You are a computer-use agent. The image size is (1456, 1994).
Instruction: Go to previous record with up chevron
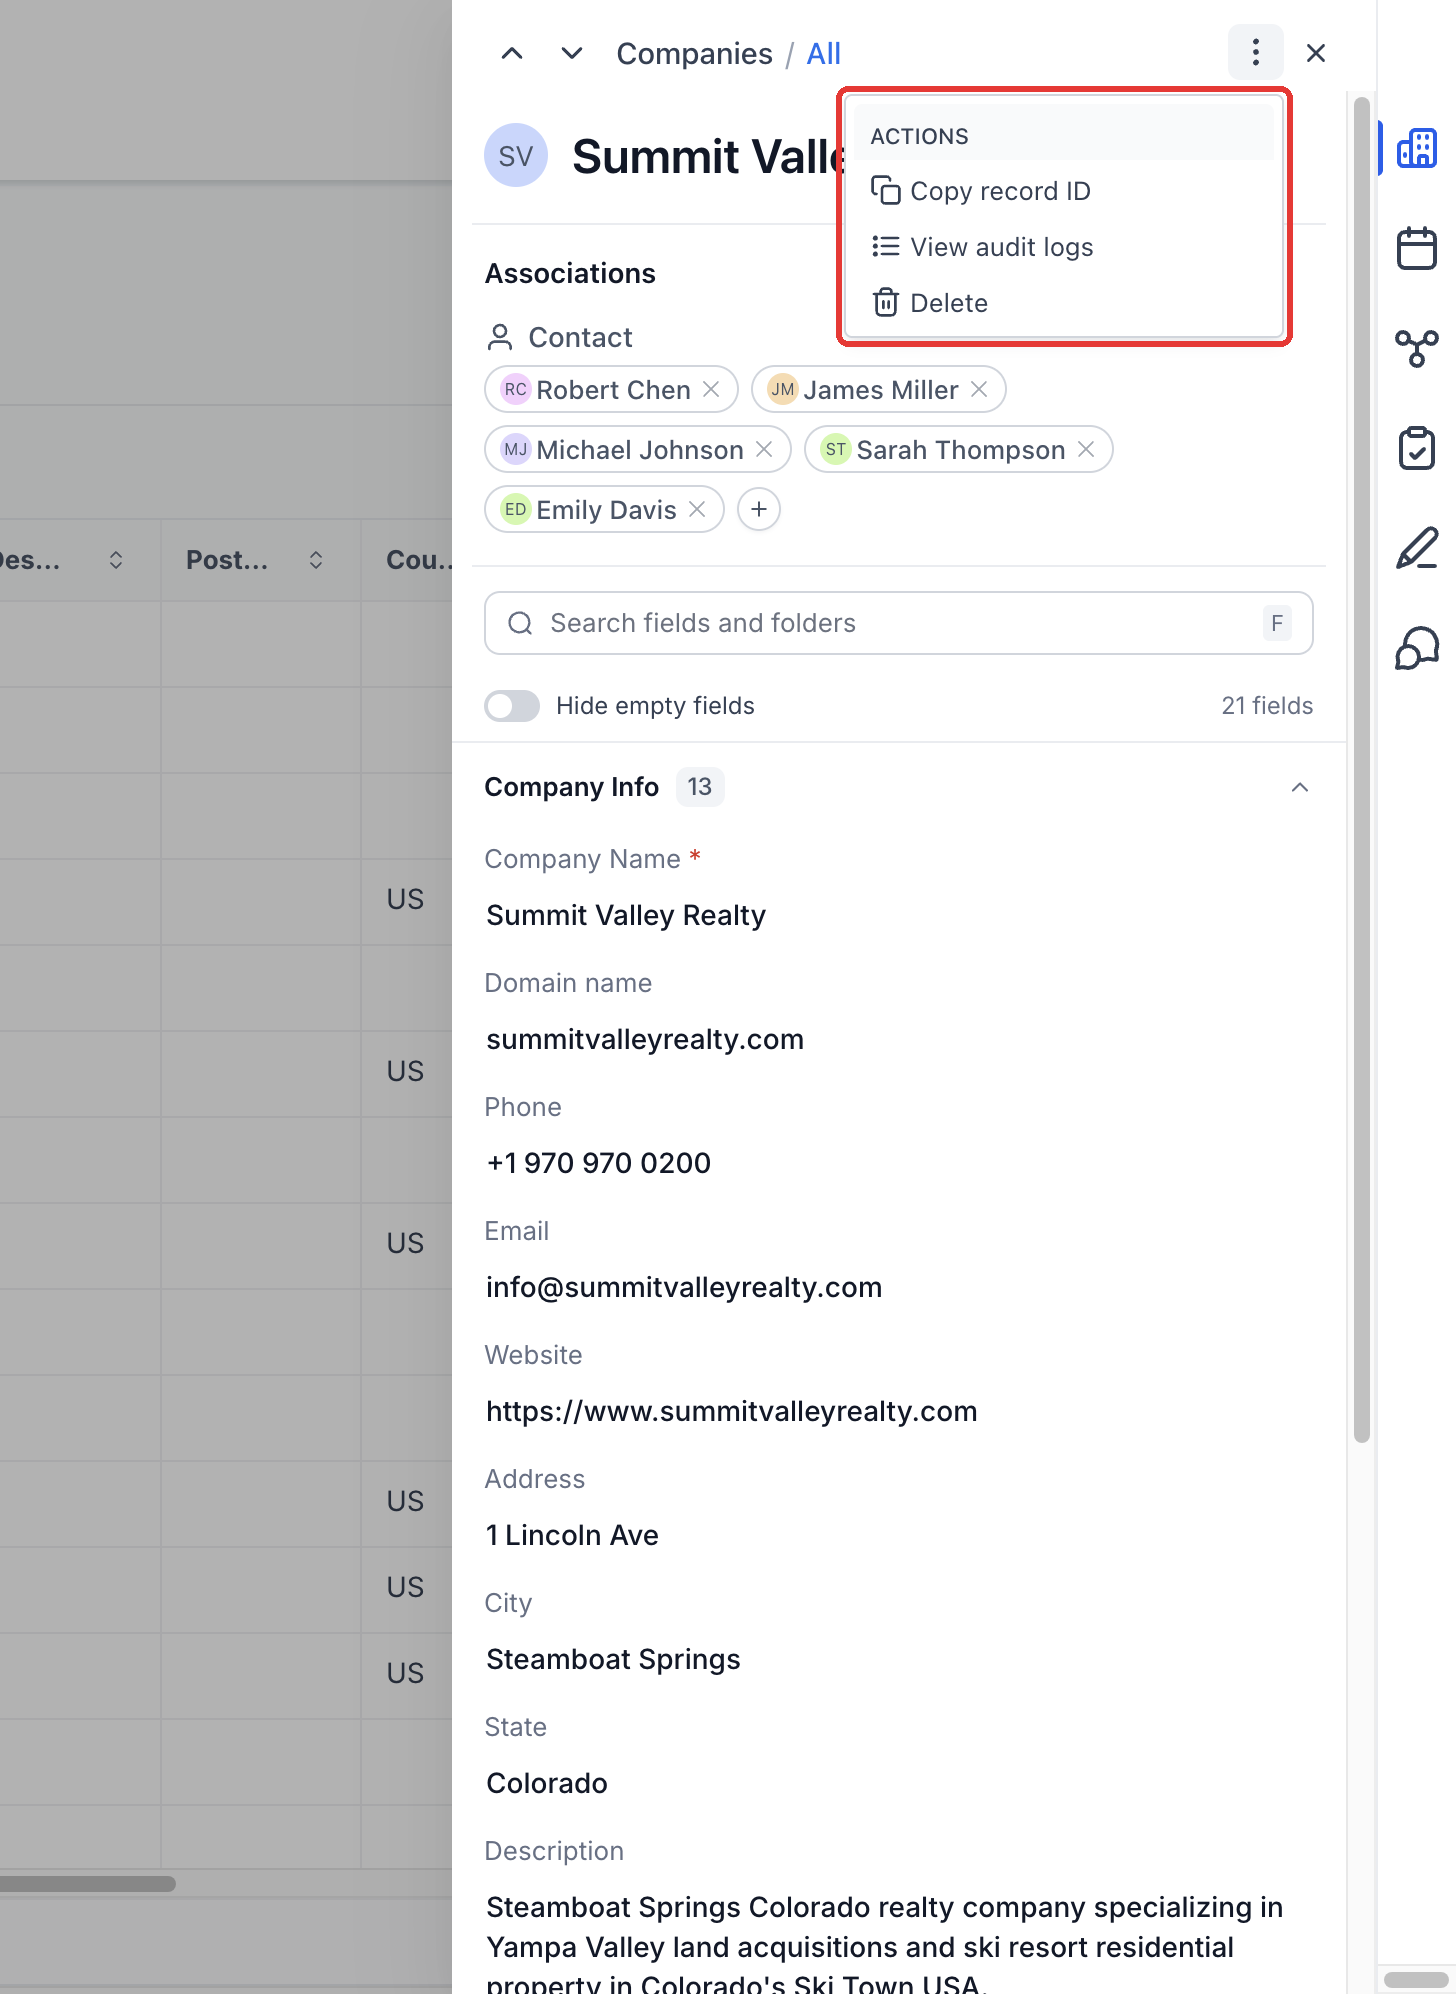point(512,54)
